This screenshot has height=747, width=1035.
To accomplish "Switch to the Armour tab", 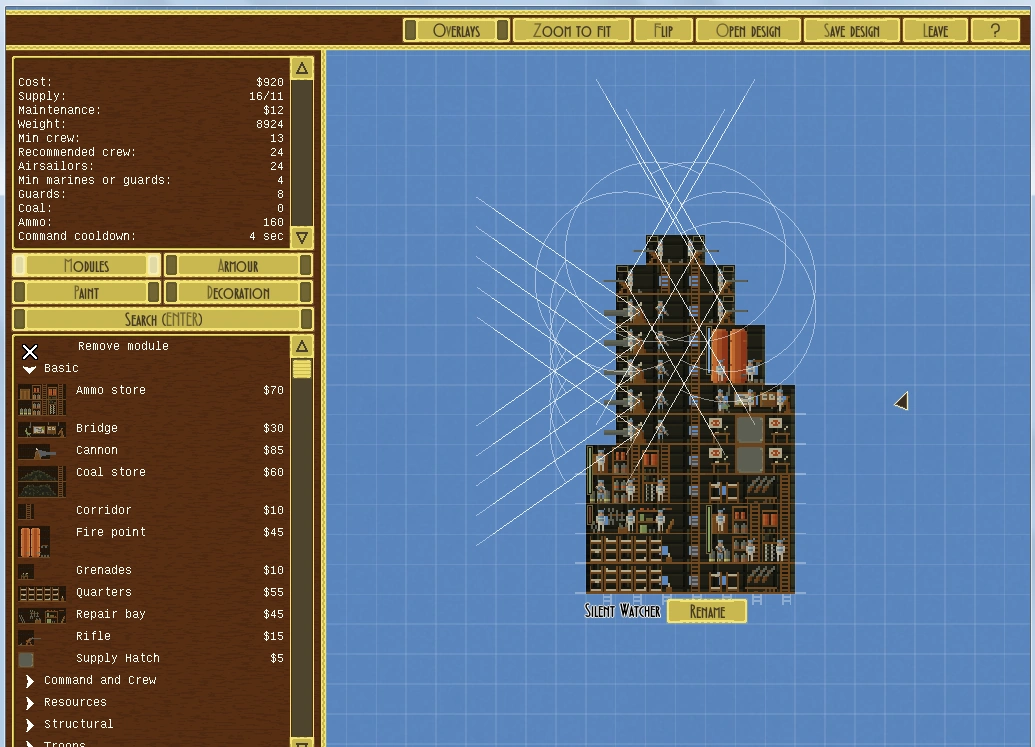I will point(238,266).
